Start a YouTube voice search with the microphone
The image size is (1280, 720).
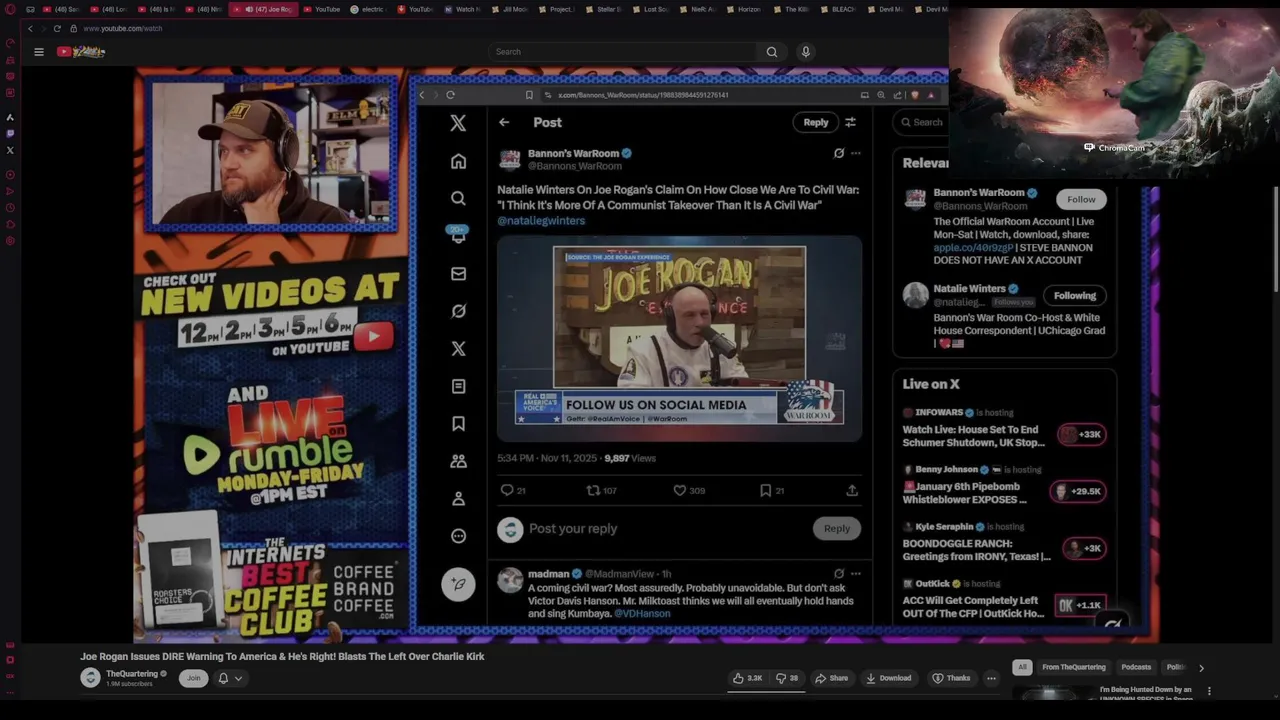pos(805,52)
